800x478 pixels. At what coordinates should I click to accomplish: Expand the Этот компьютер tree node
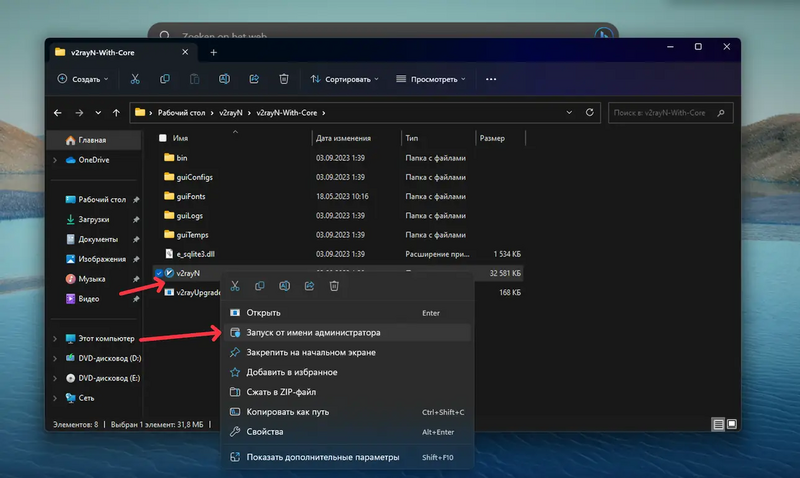(x=55, y=339)
